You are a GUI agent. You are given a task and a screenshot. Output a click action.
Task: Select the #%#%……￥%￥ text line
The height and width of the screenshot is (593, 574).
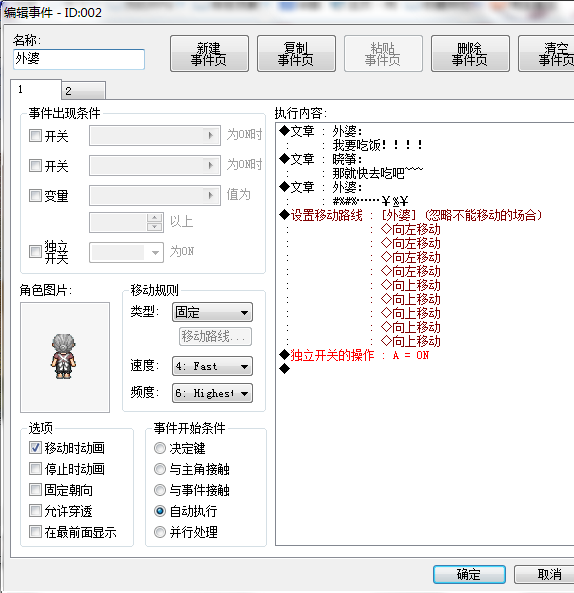click(371, 201)
